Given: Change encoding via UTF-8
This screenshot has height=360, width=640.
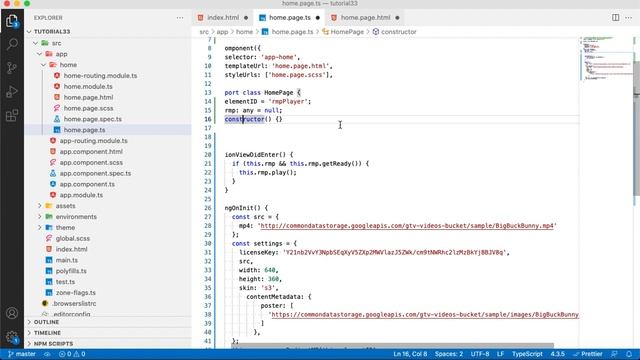Looking at the screenshot, I should 480,354.
